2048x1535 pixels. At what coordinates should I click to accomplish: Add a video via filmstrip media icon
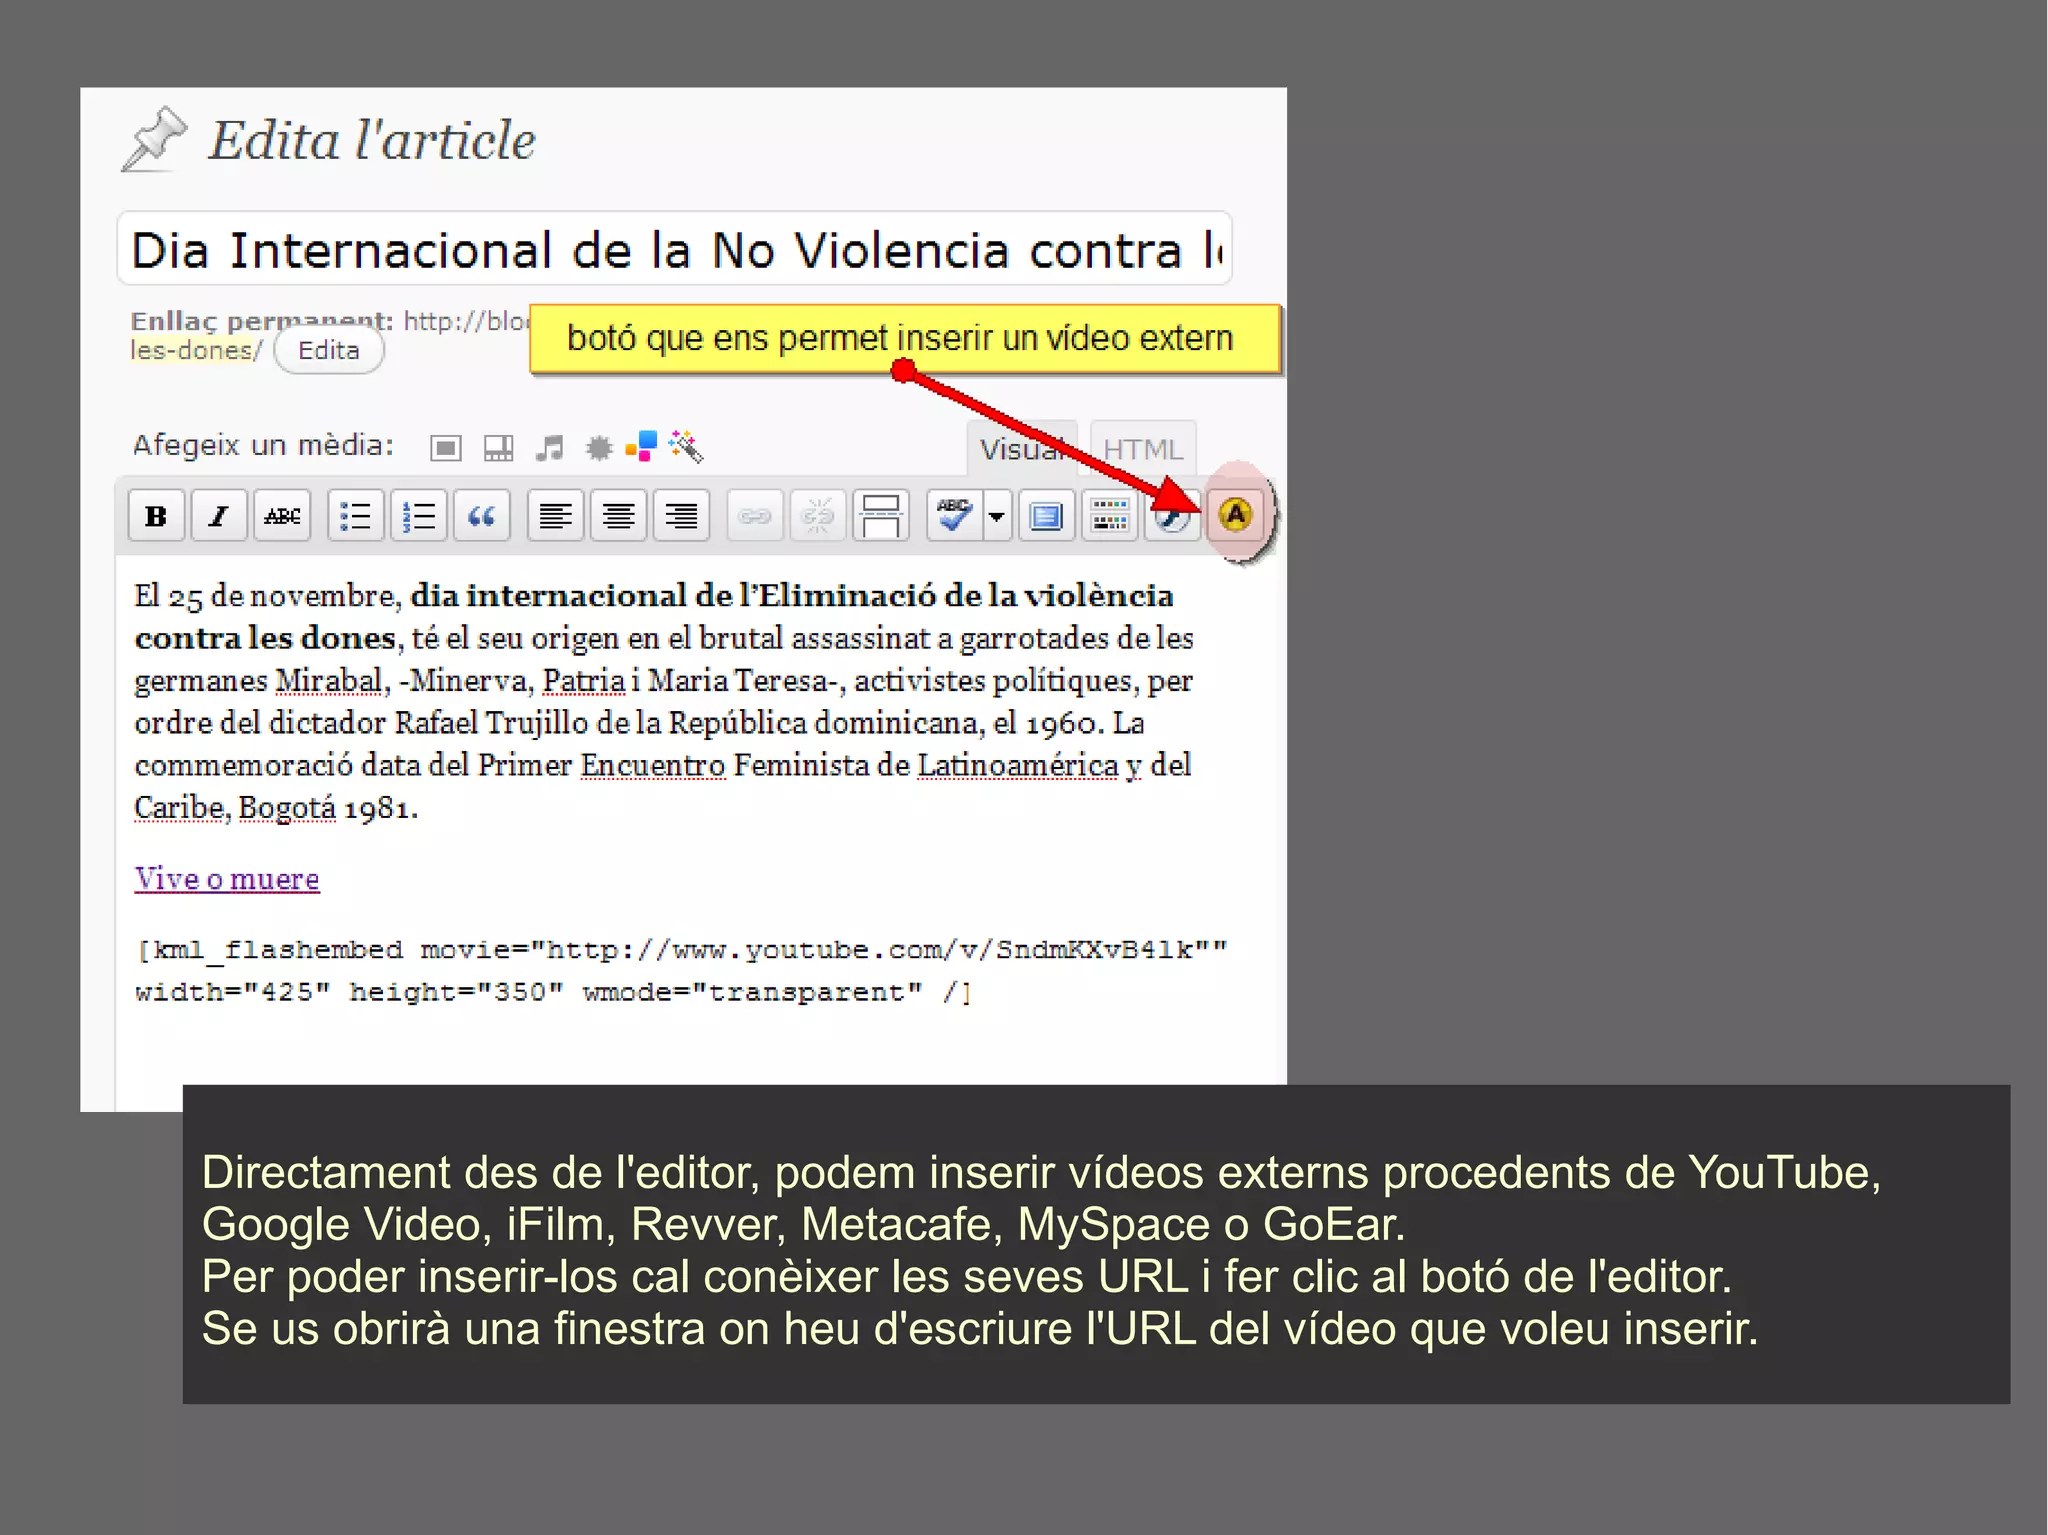tap(498, 448)
